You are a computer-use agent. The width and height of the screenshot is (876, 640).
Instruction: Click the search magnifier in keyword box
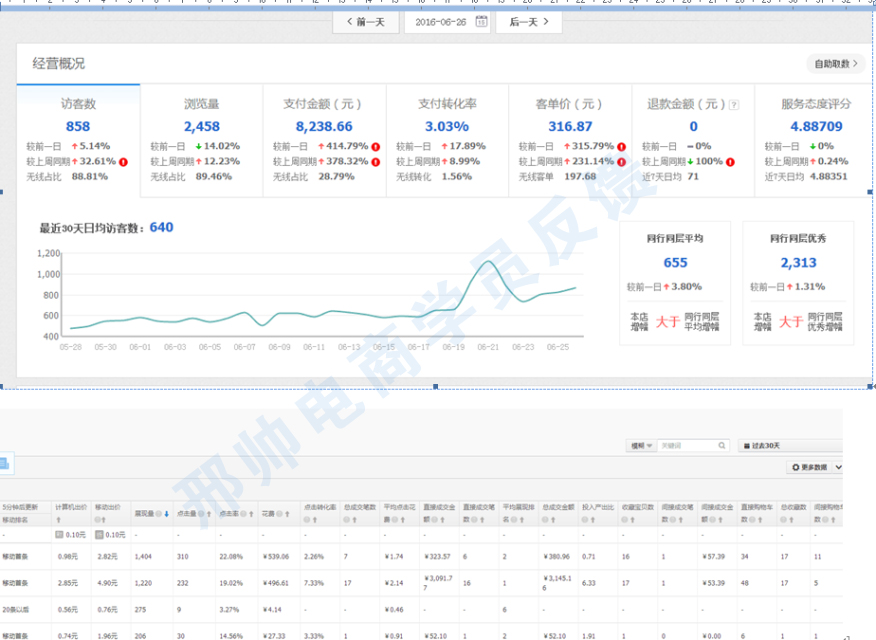721,445
